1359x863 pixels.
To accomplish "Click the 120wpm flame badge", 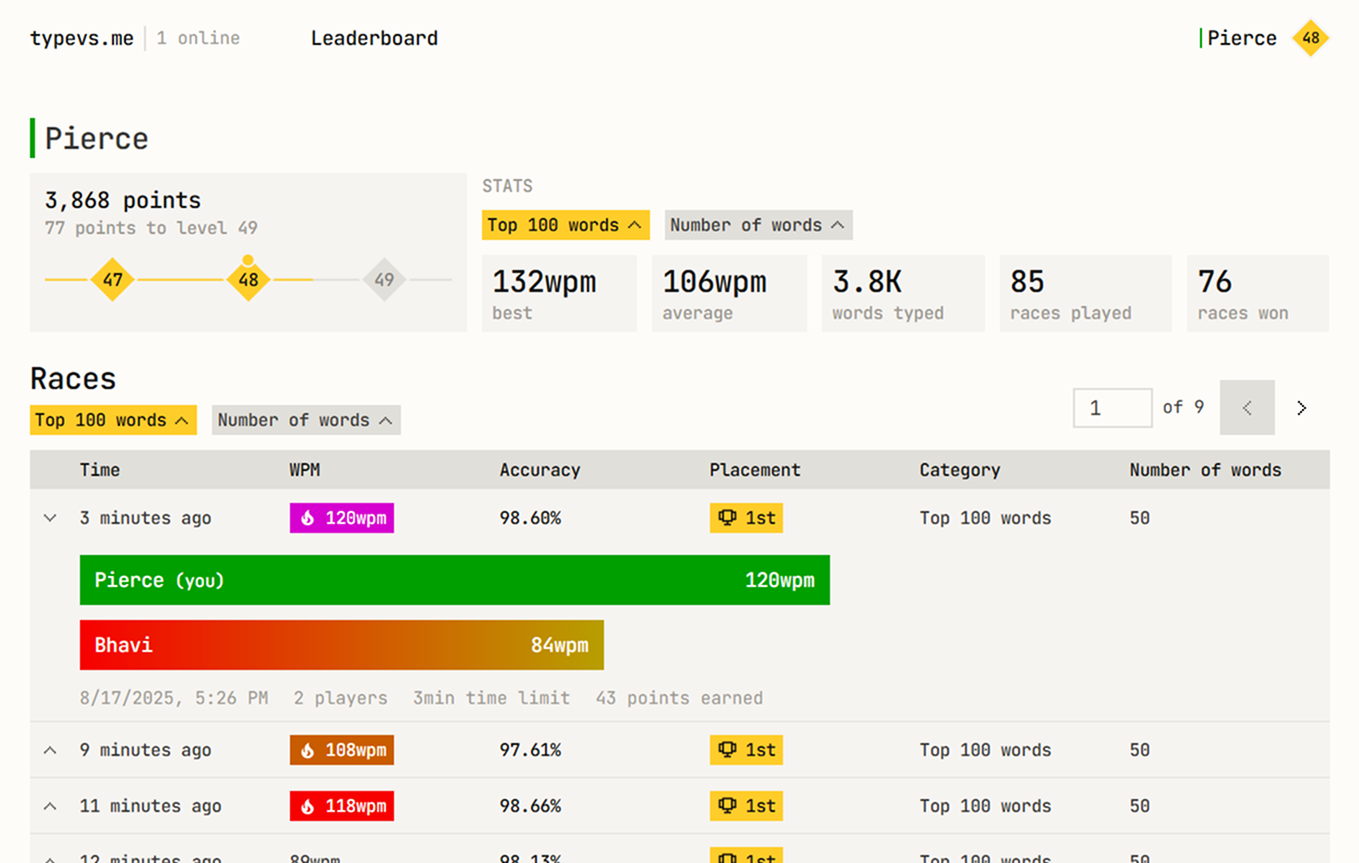I will [x=342, y=518].
